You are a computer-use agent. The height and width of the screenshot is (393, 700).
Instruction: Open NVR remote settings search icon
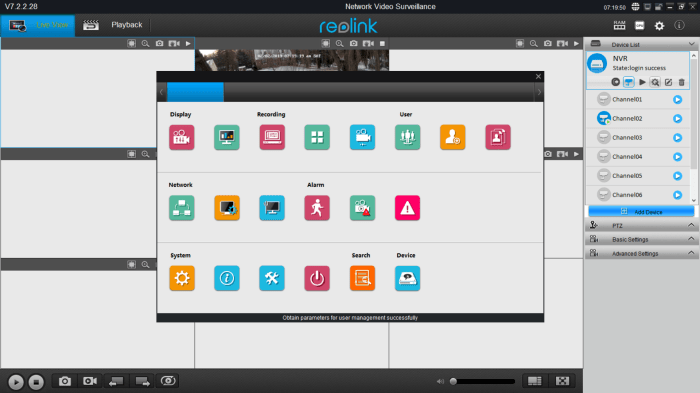coord(655,82)
